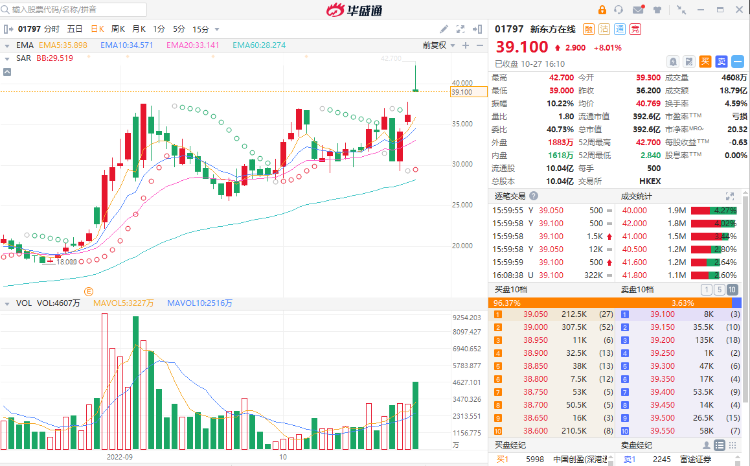
Task: Collapse the SAR indicator row
Action: (x=8, y=58)
